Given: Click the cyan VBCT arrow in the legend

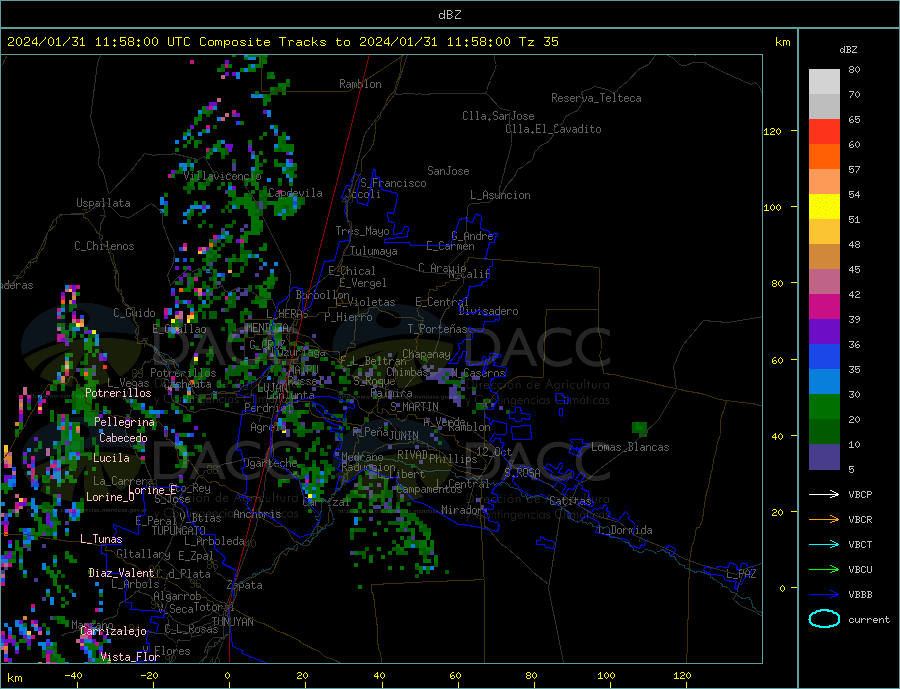Looking at the screenshot, I should tap(824, 544).
